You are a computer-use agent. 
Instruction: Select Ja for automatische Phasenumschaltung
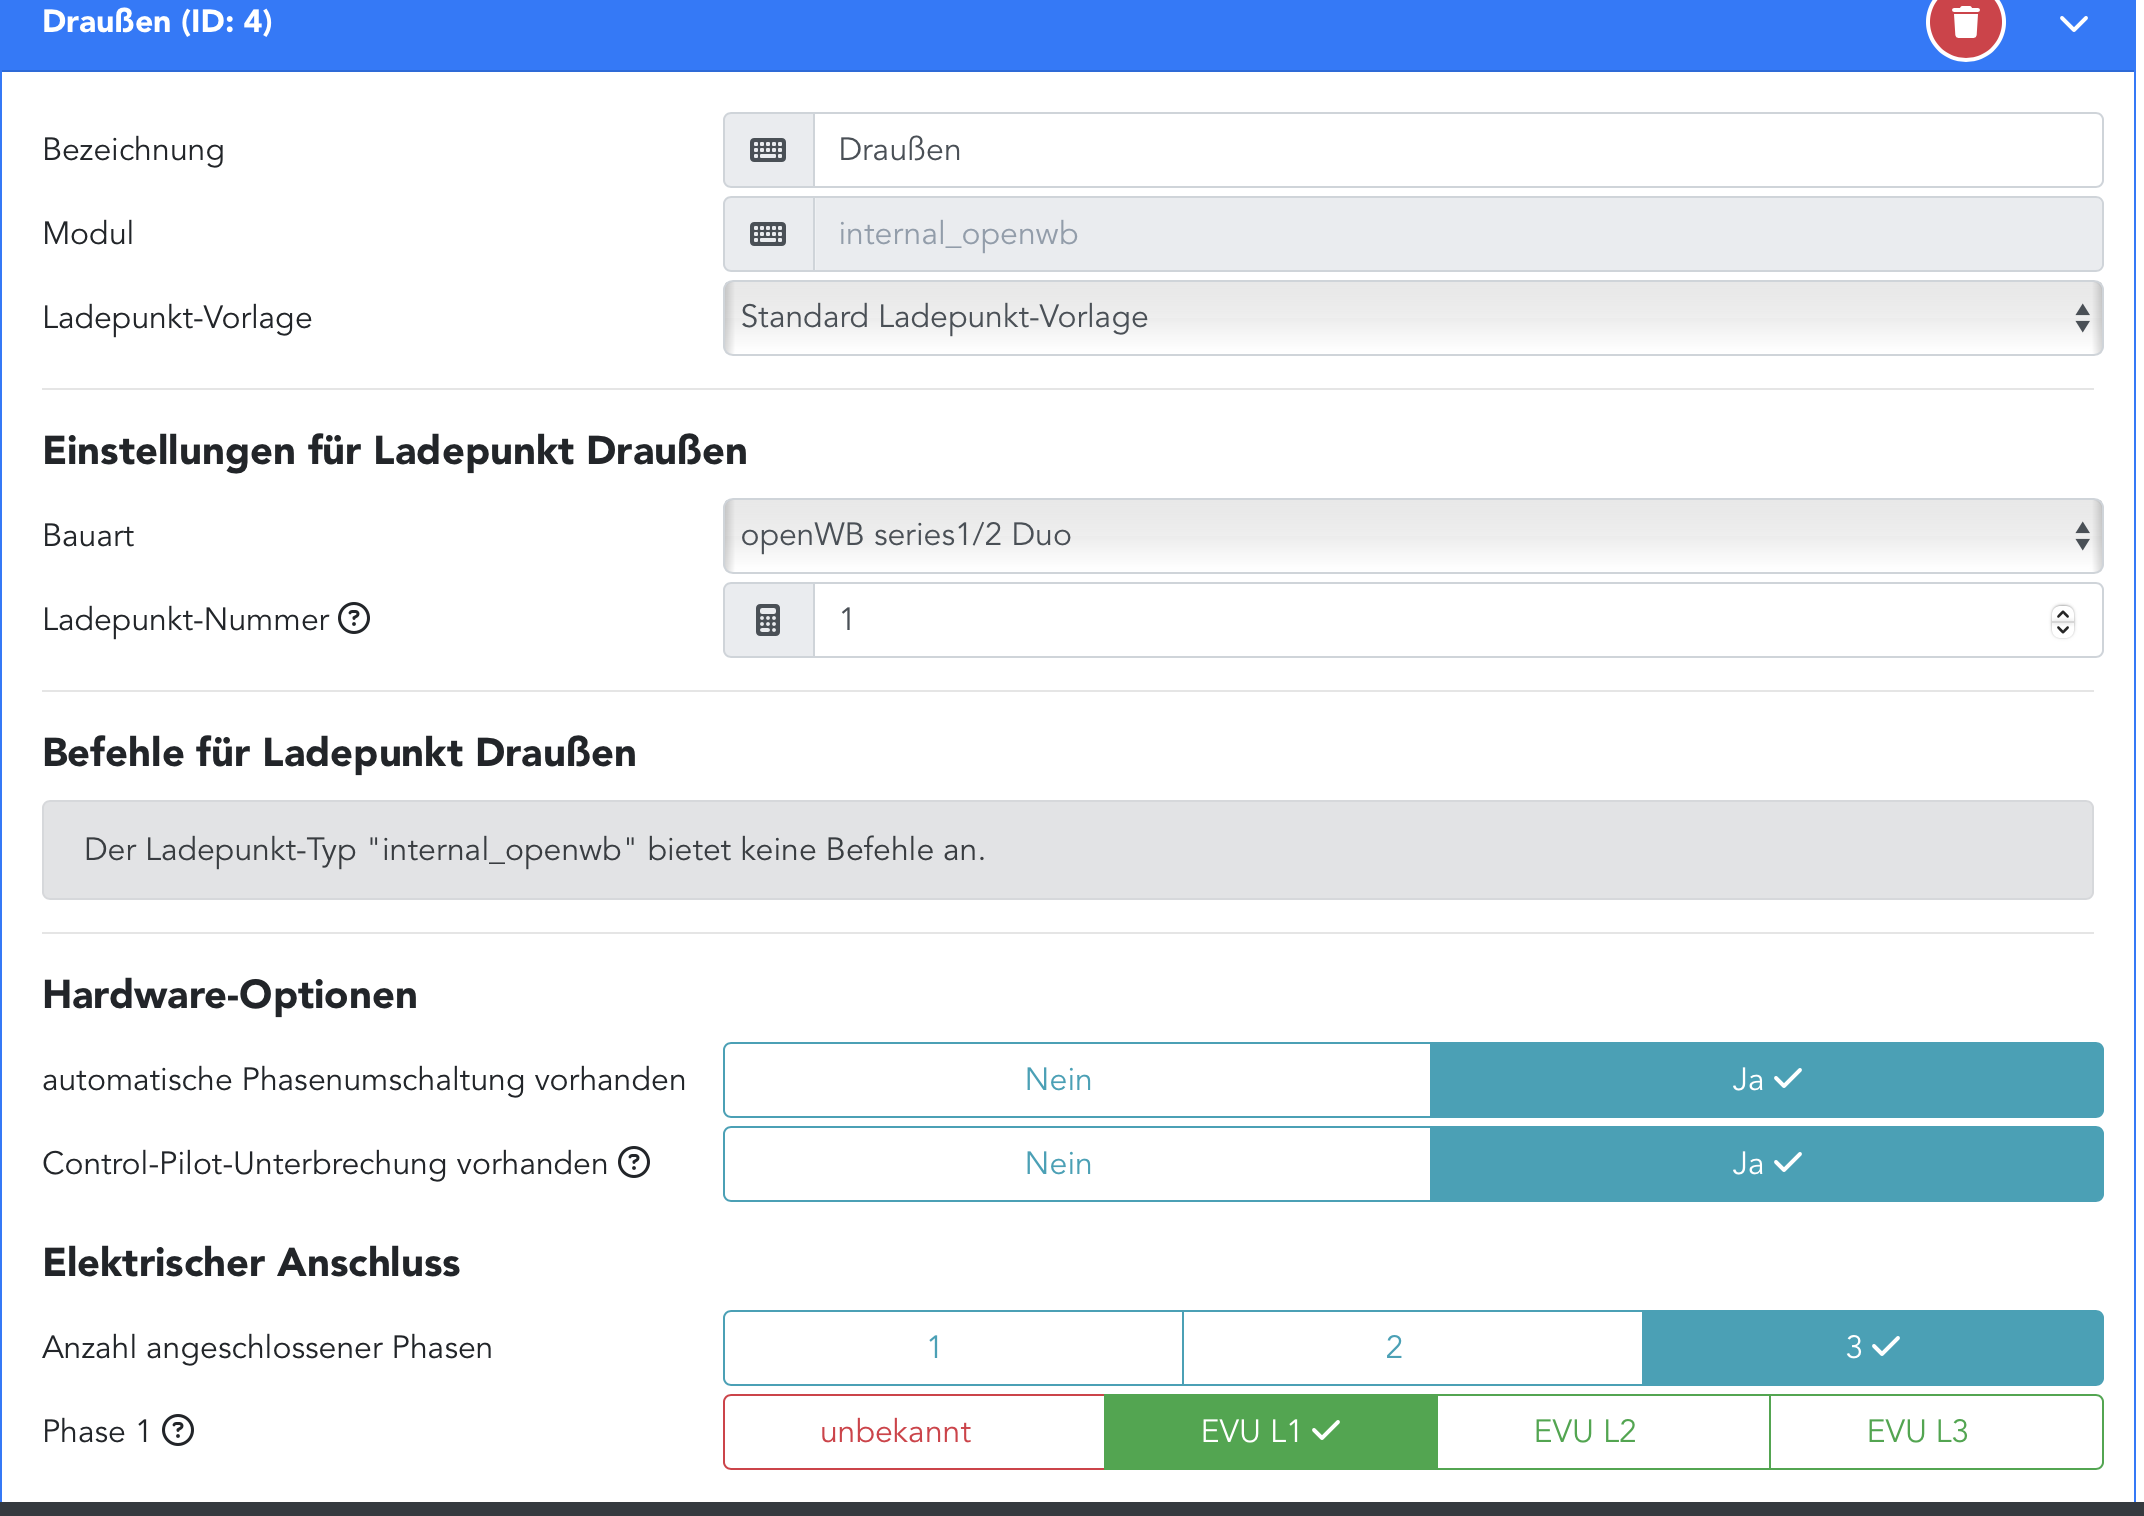(1766, 1080)
